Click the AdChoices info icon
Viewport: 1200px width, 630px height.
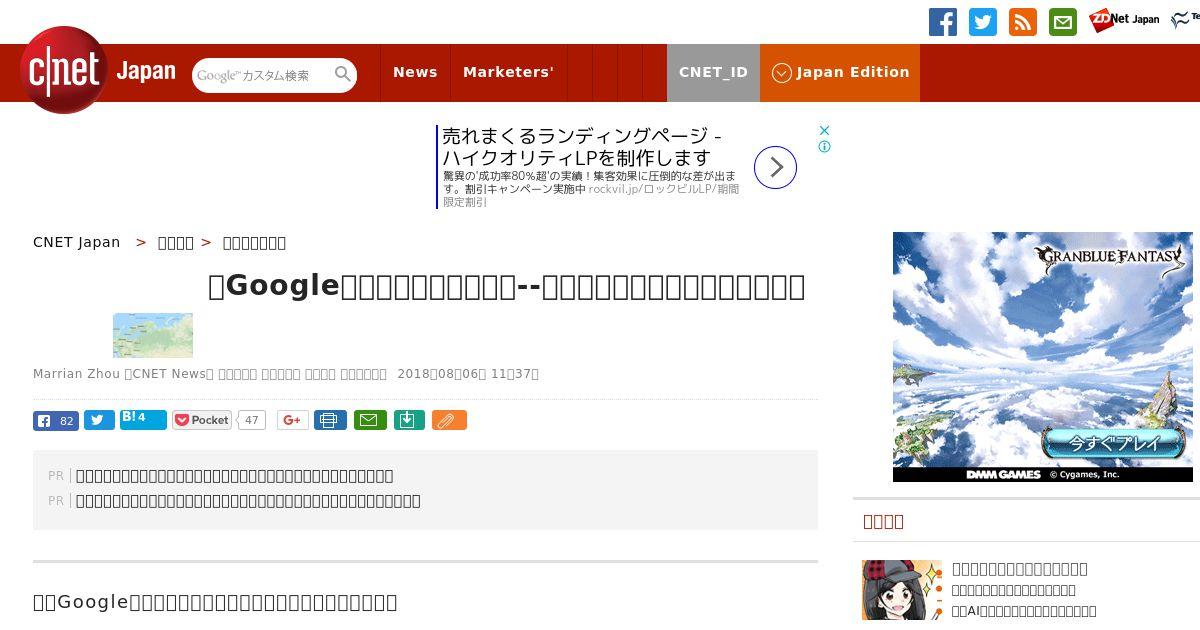pyautogui.click(x=825, y=146)
